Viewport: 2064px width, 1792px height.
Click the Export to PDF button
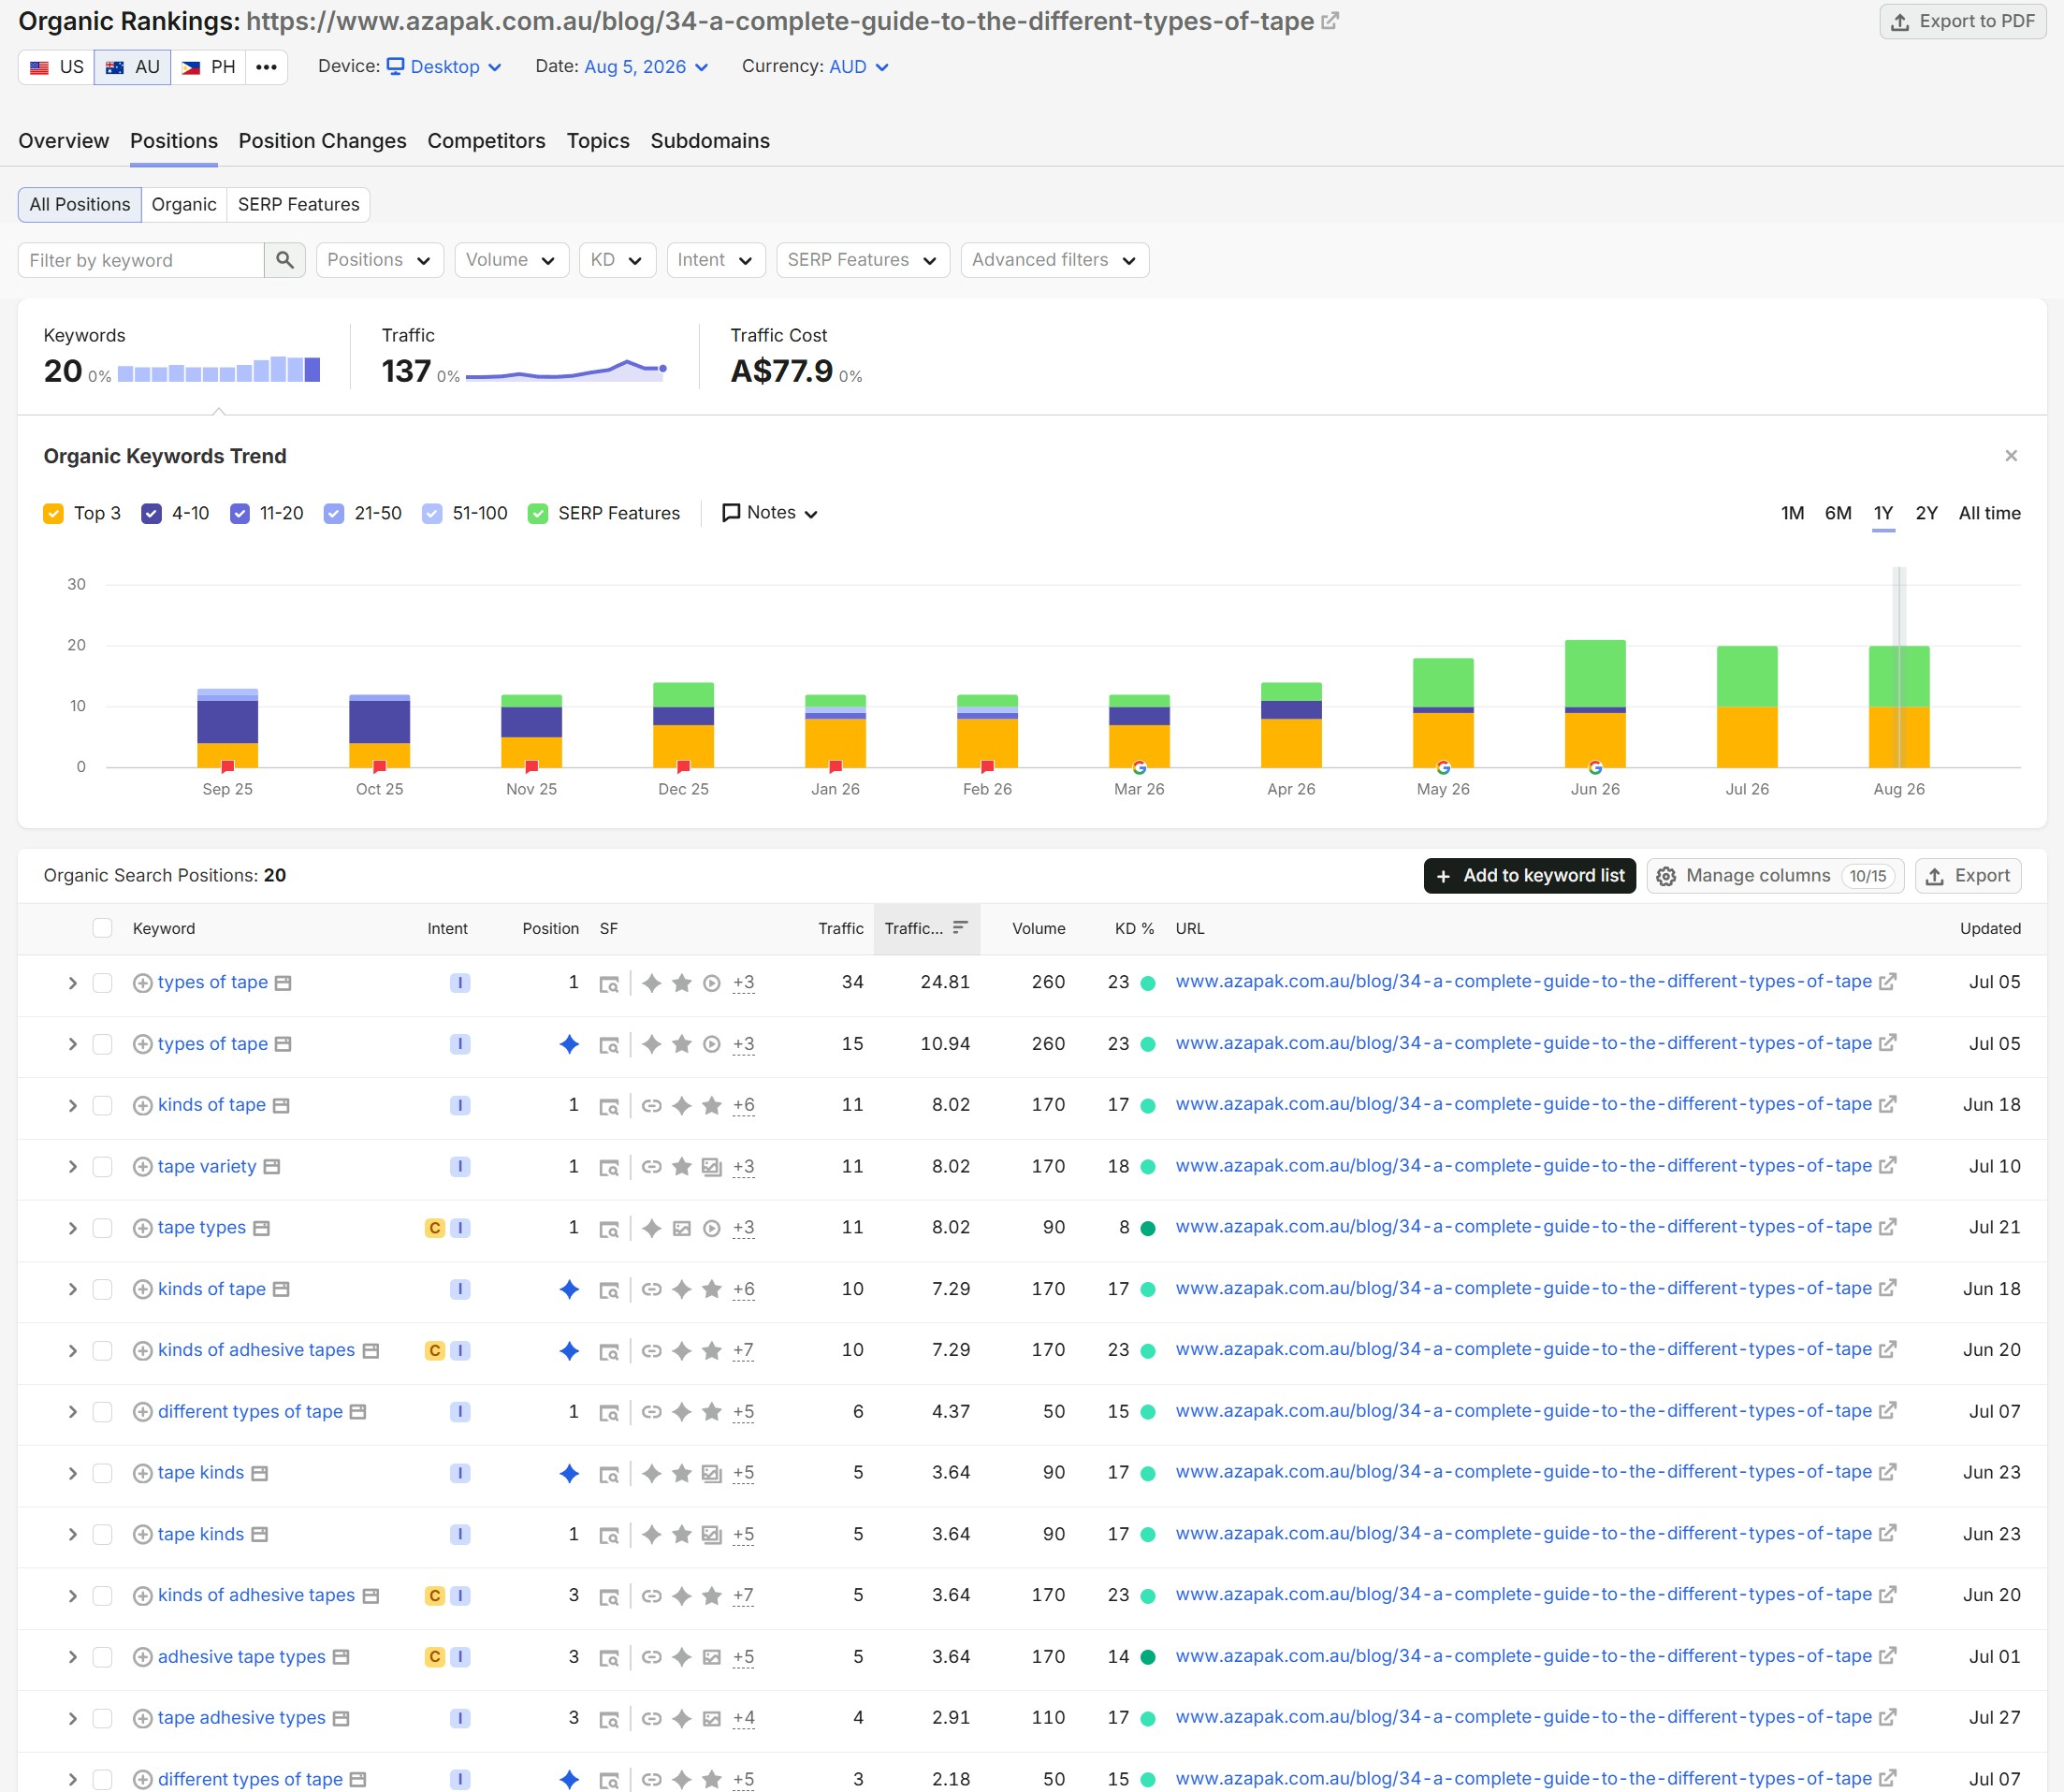point(1963,21)
